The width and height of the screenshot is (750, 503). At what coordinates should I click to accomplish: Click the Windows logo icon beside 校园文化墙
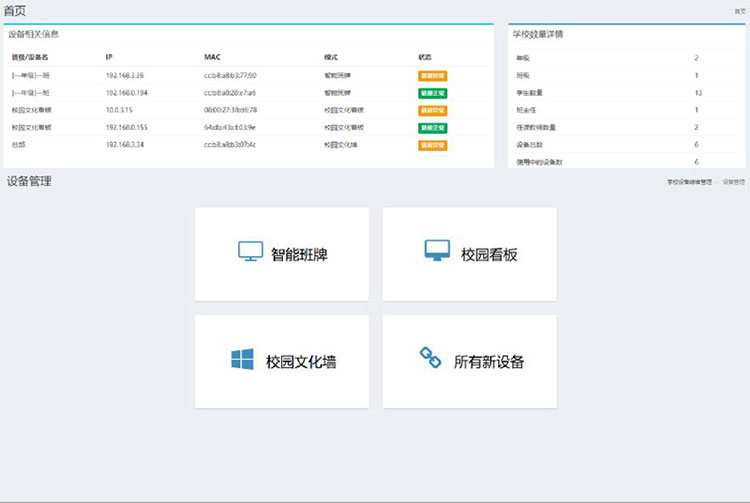(243, 359)
